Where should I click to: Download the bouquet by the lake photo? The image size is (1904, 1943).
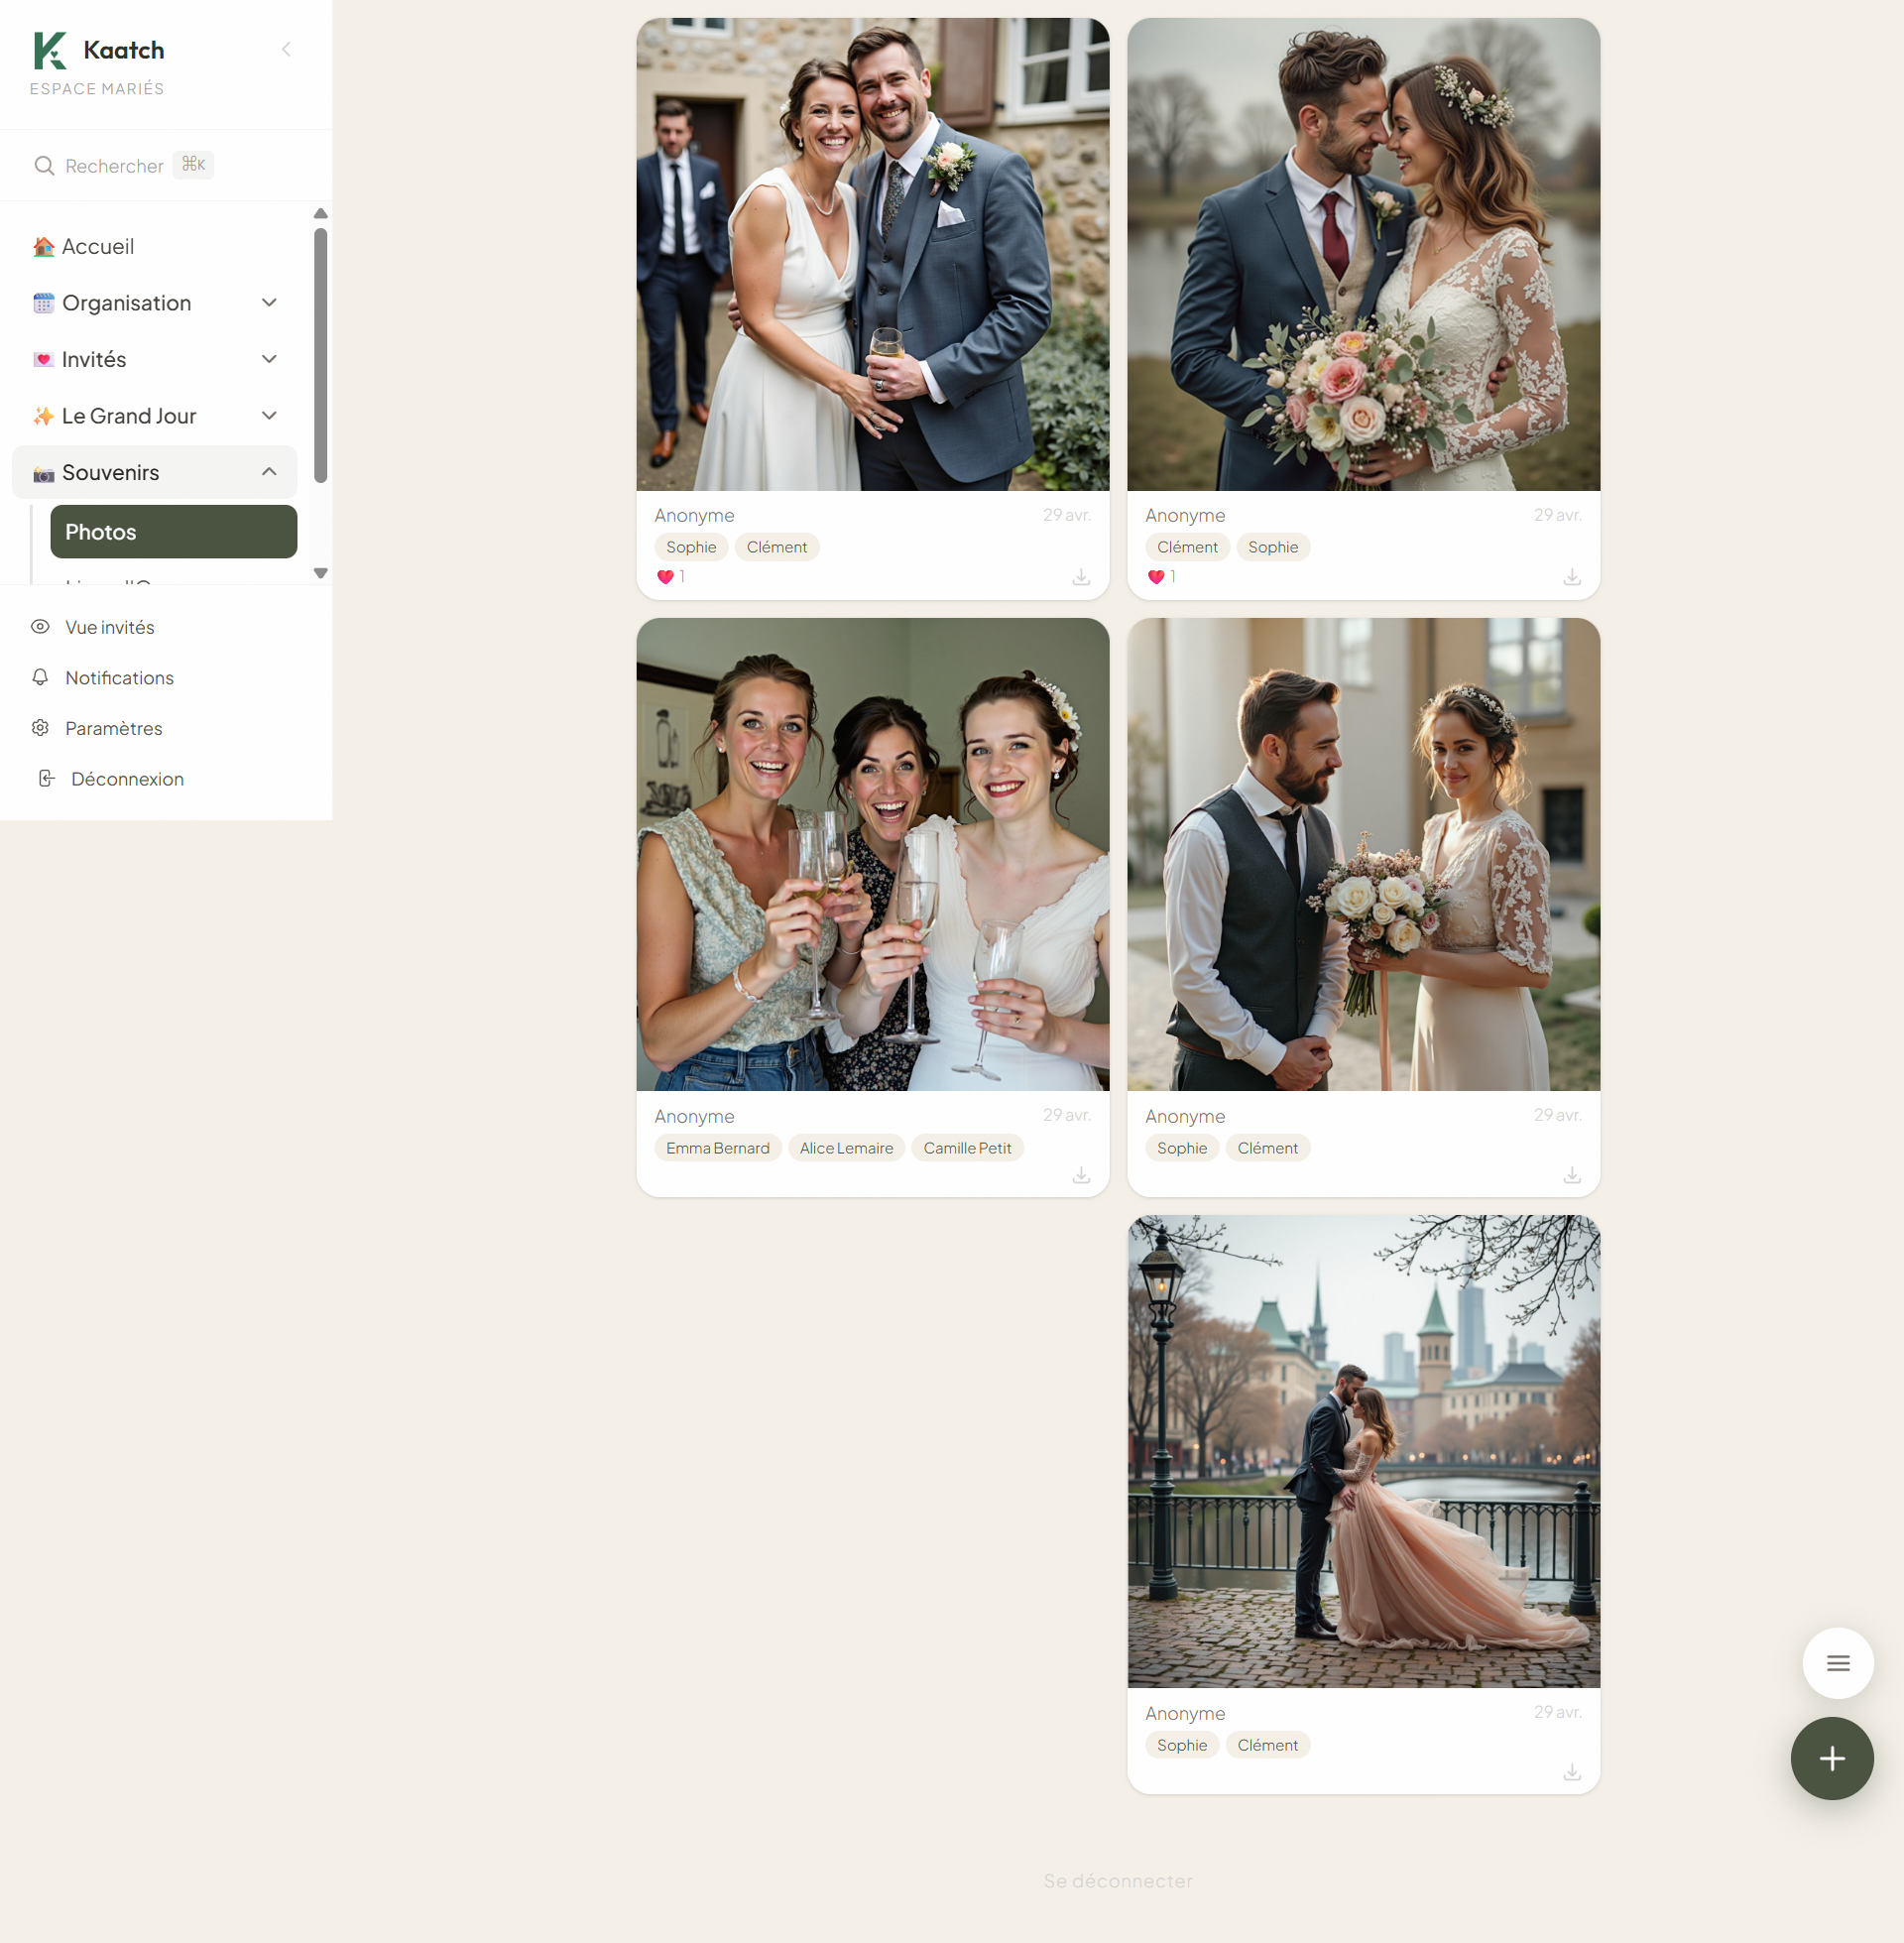1572,577
